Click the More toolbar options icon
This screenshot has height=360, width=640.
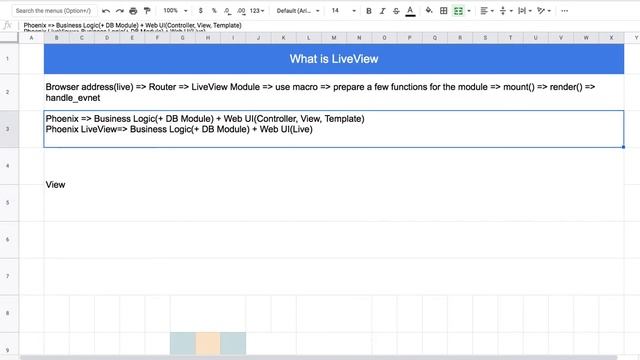564,11
